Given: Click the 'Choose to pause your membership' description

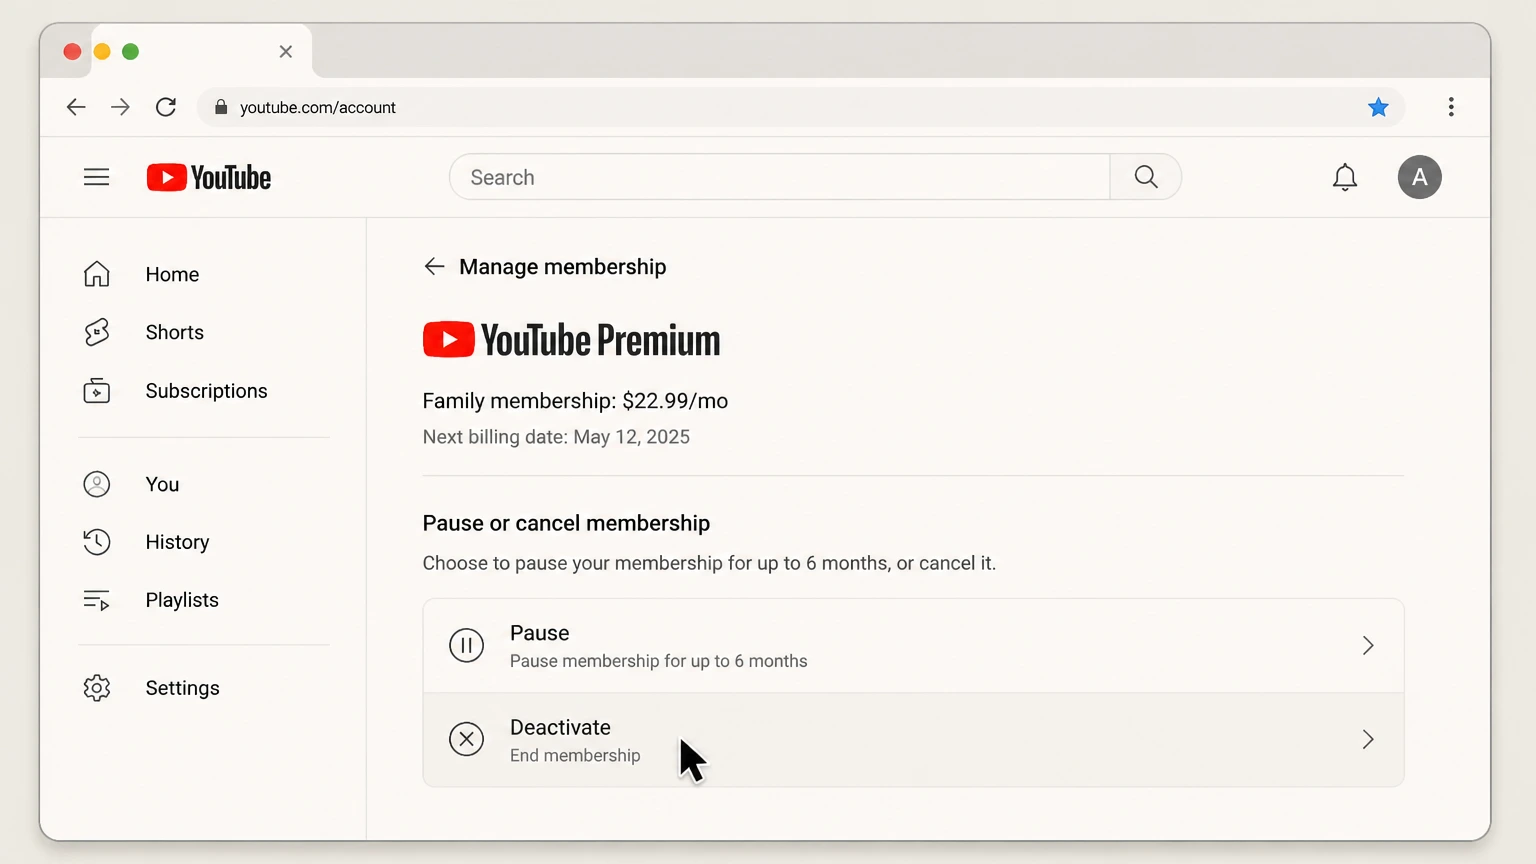Looking at the screenshot, I should point(709,563).
